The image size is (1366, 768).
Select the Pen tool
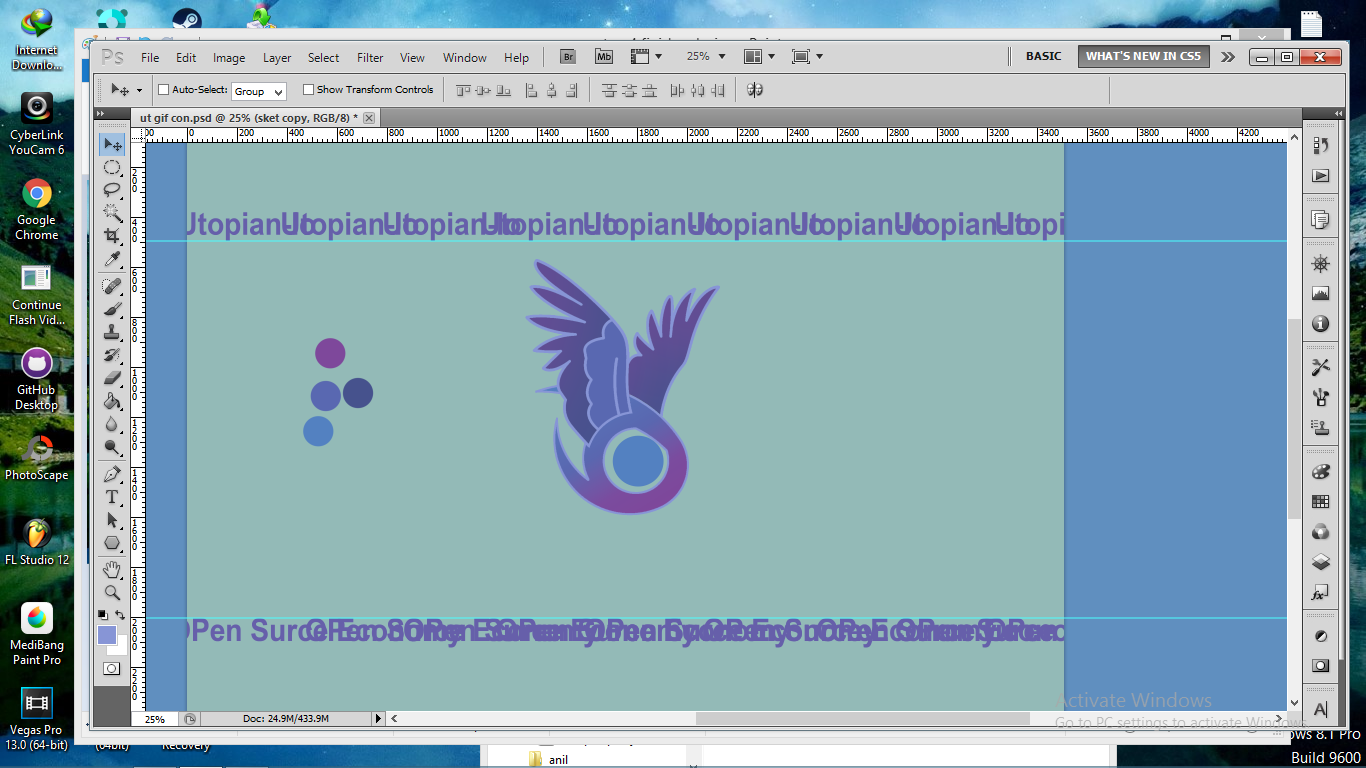(x=113, y=474)
